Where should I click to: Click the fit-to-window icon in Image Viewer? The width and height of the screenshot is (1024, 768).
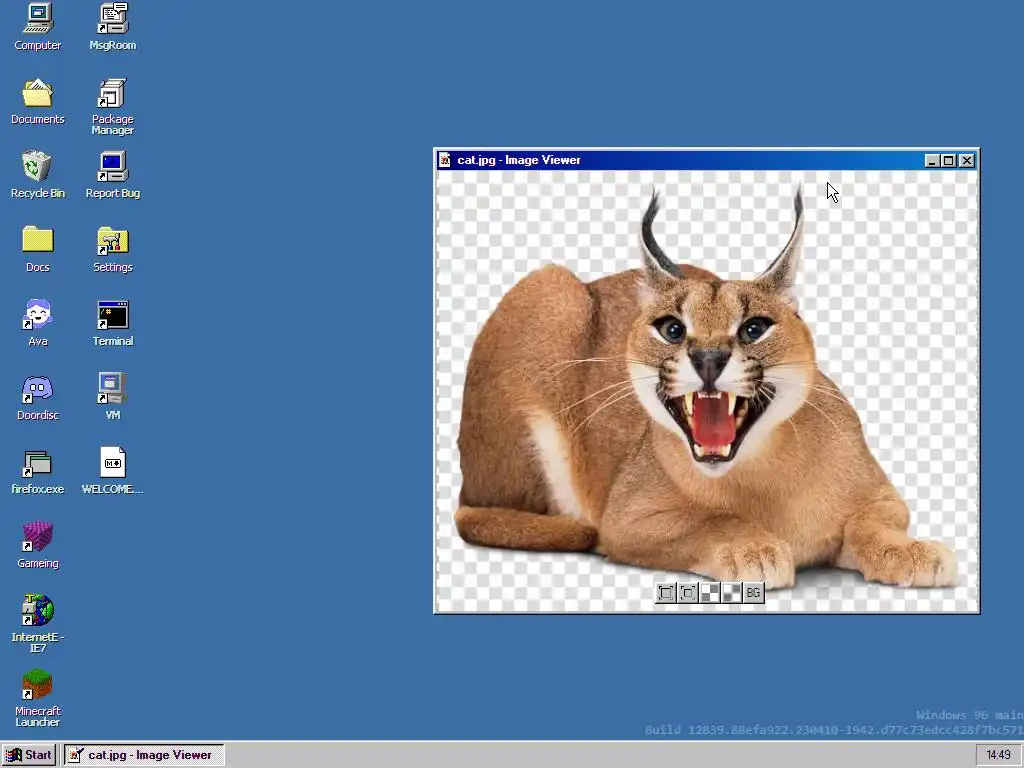point(665,592)
